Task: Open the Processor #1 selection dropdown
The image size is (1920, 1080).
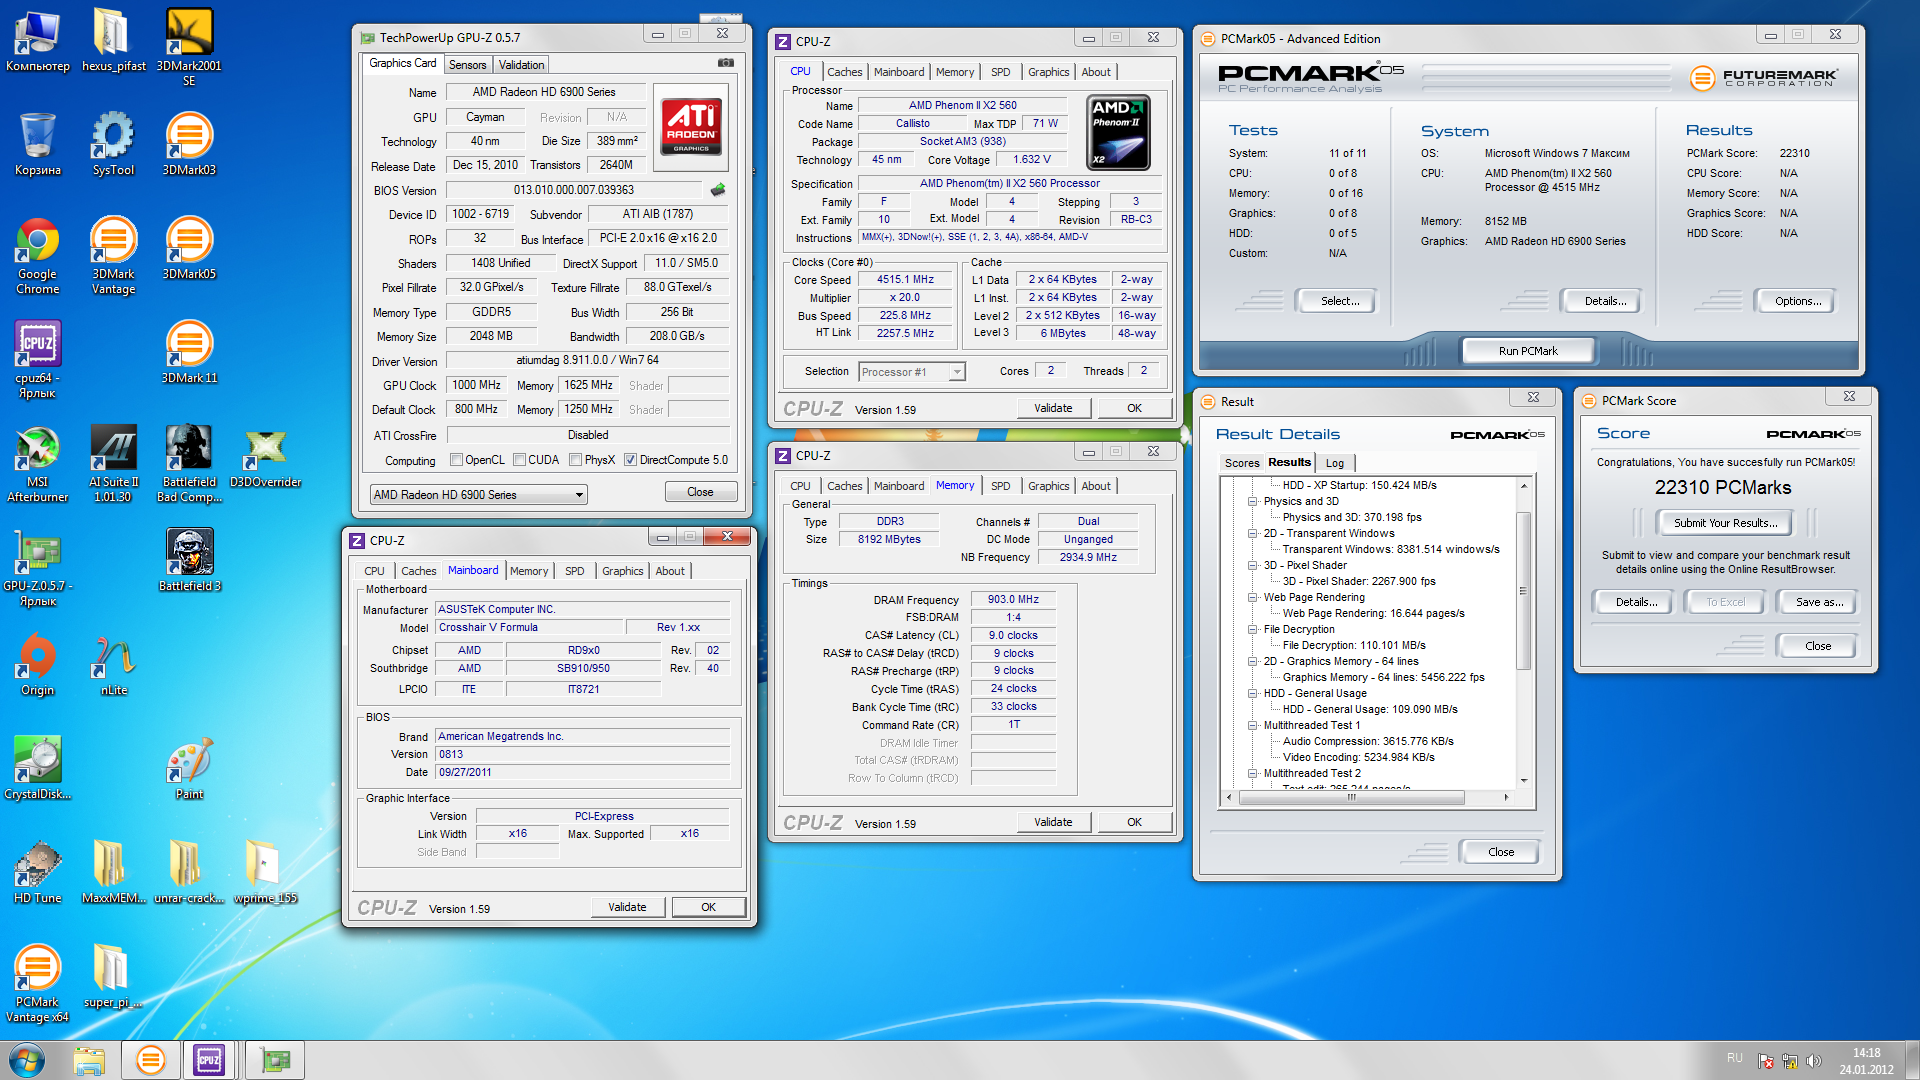Action: [911, 372]
